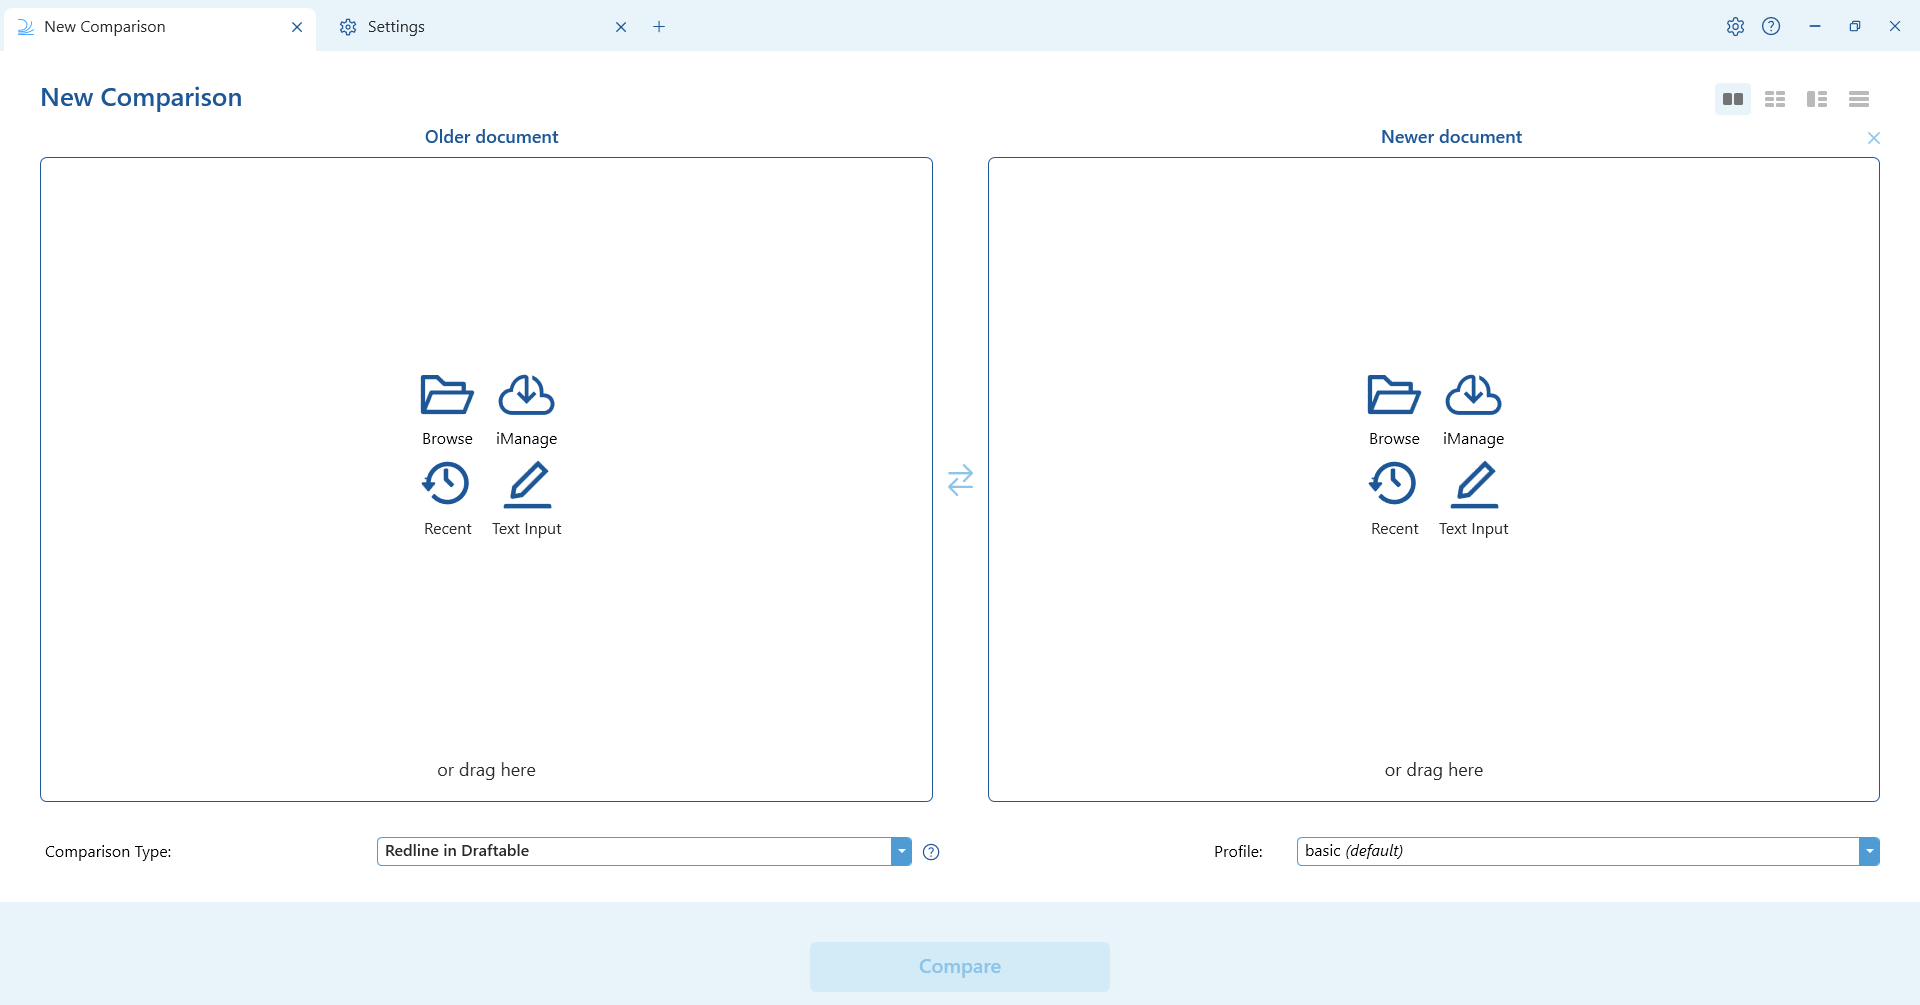Open settings gear in title bar

[x=1735, y=27]
